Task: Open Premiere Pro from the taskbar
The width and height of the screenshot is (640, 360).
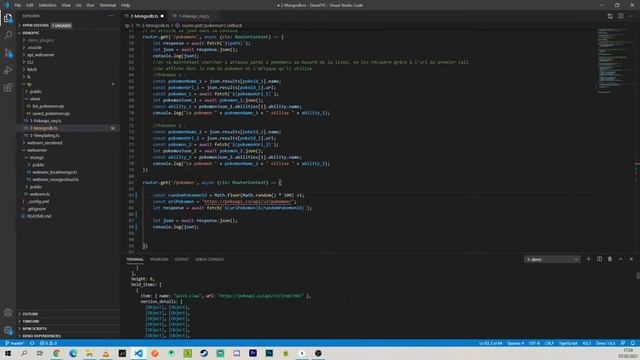Action: (253, 353)
